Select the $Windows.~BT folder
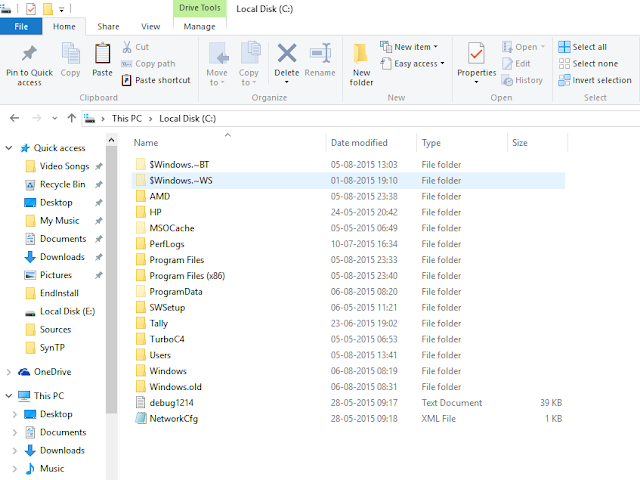This screenshot has width=640, height=480. point(348,164)
